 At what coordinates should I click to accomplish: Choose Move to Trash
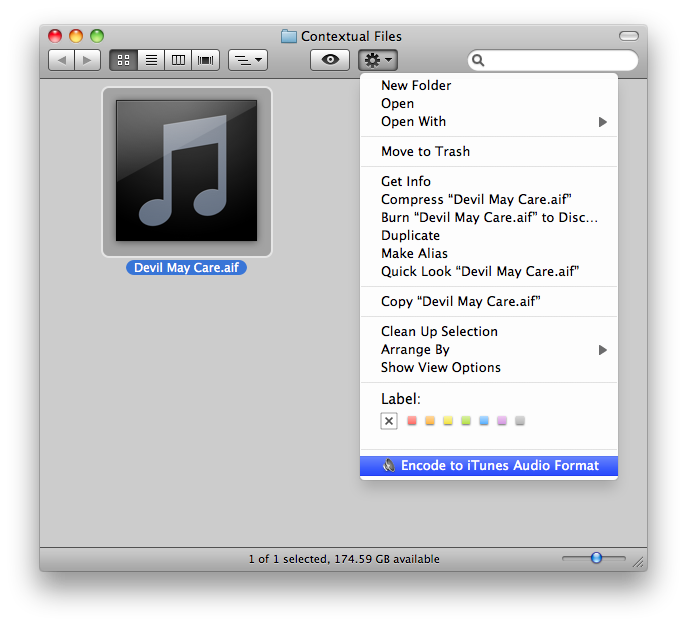425,152
